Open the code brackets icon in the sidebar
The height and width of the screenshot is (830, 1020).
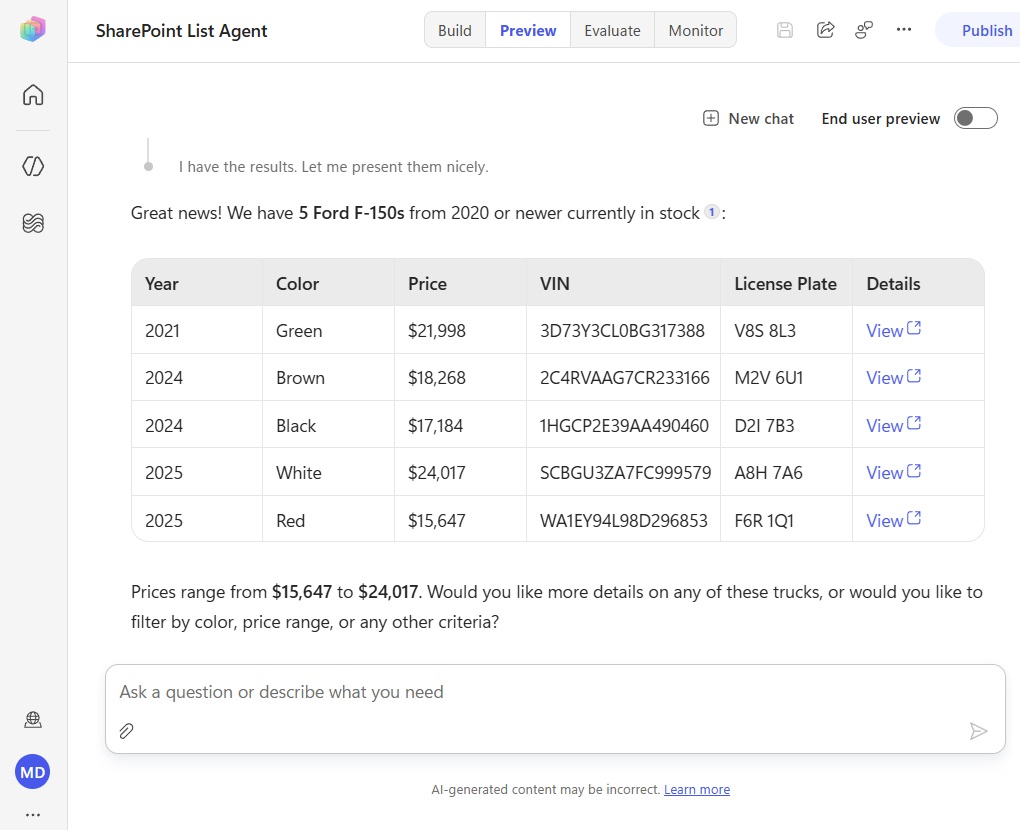pos(33,167)
